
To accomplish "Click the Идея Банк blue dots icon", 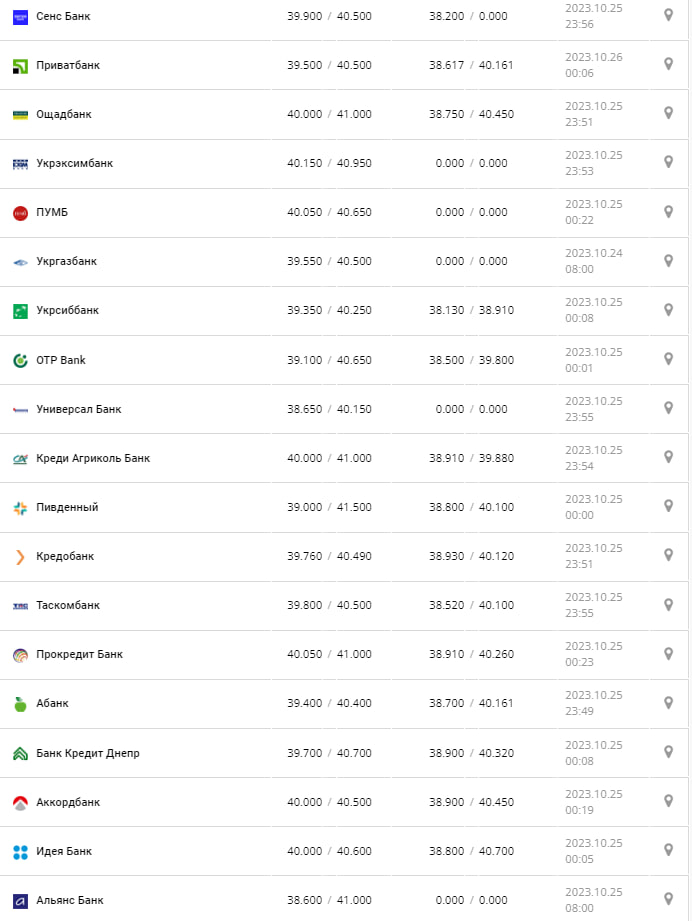I will coord(20,852).
